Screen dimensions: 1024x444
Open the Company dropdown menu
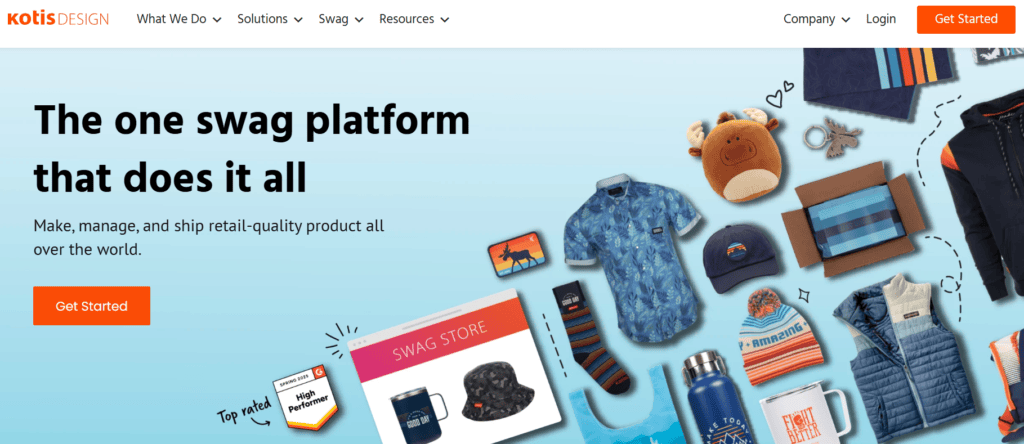pos(816,19)
